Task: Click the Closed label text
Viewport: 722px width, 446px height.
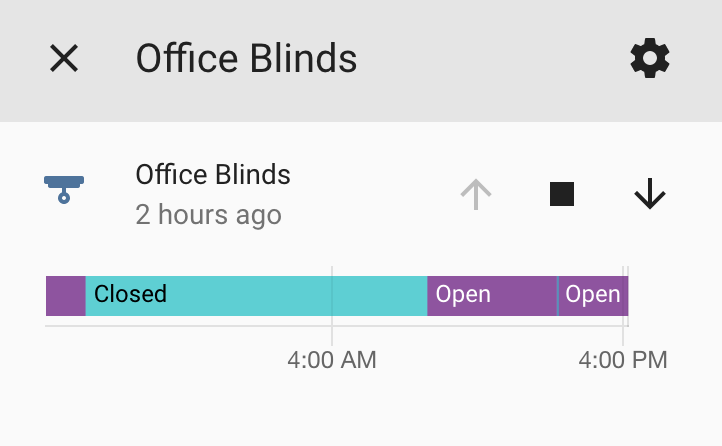Action: pyautogui.click(x=130, y=294)
